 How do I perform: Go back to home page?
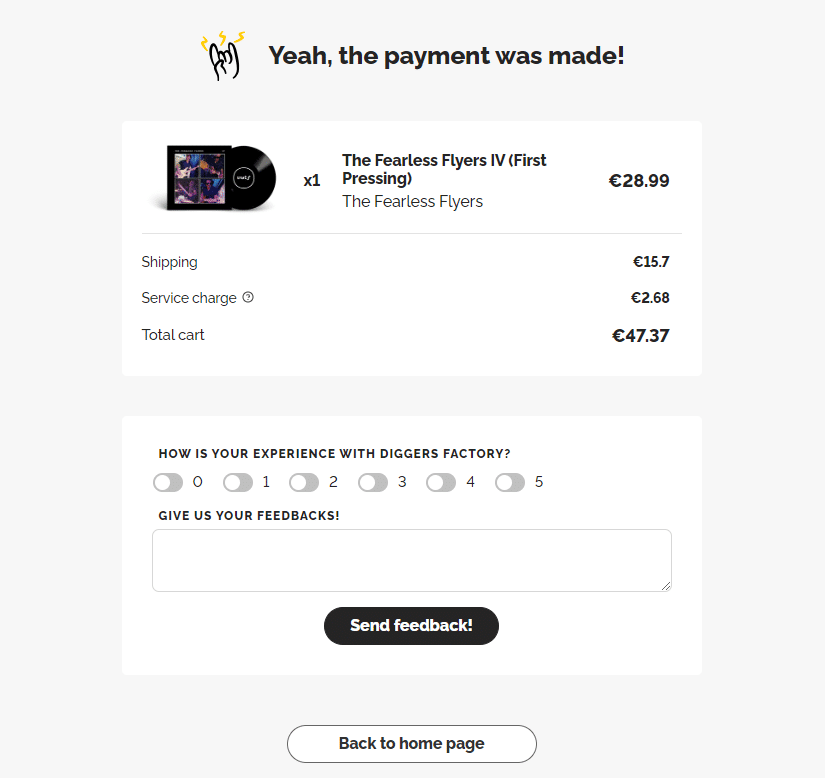[x=411, y=744]
